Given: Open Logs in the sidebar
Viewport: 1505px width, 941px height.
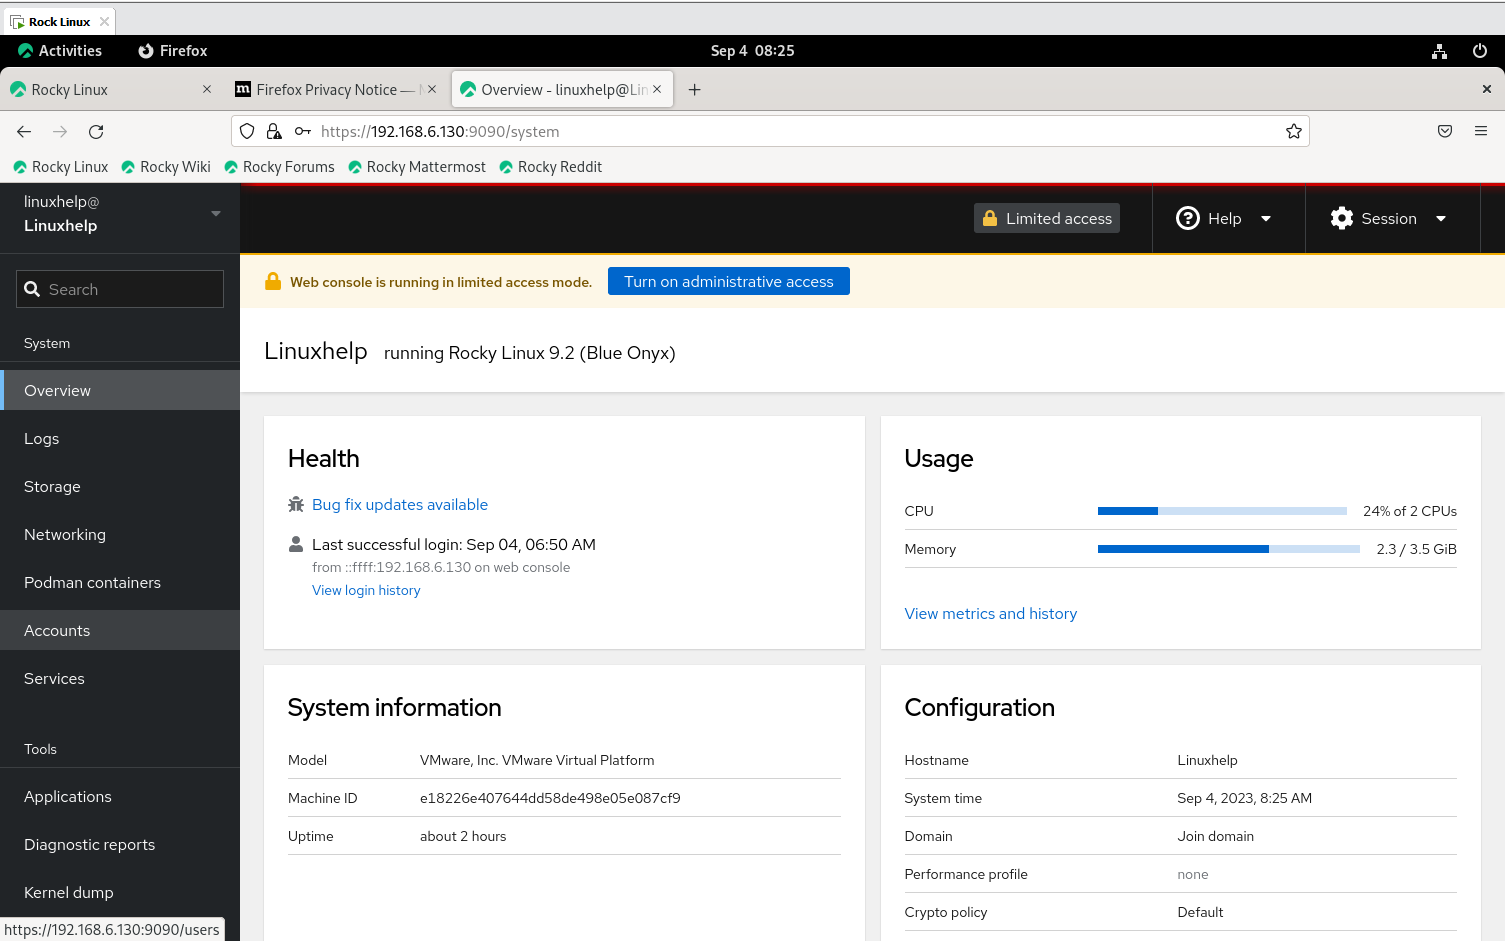Looking at the screenshot, I should pyautogui.click(x=120, y=438).
